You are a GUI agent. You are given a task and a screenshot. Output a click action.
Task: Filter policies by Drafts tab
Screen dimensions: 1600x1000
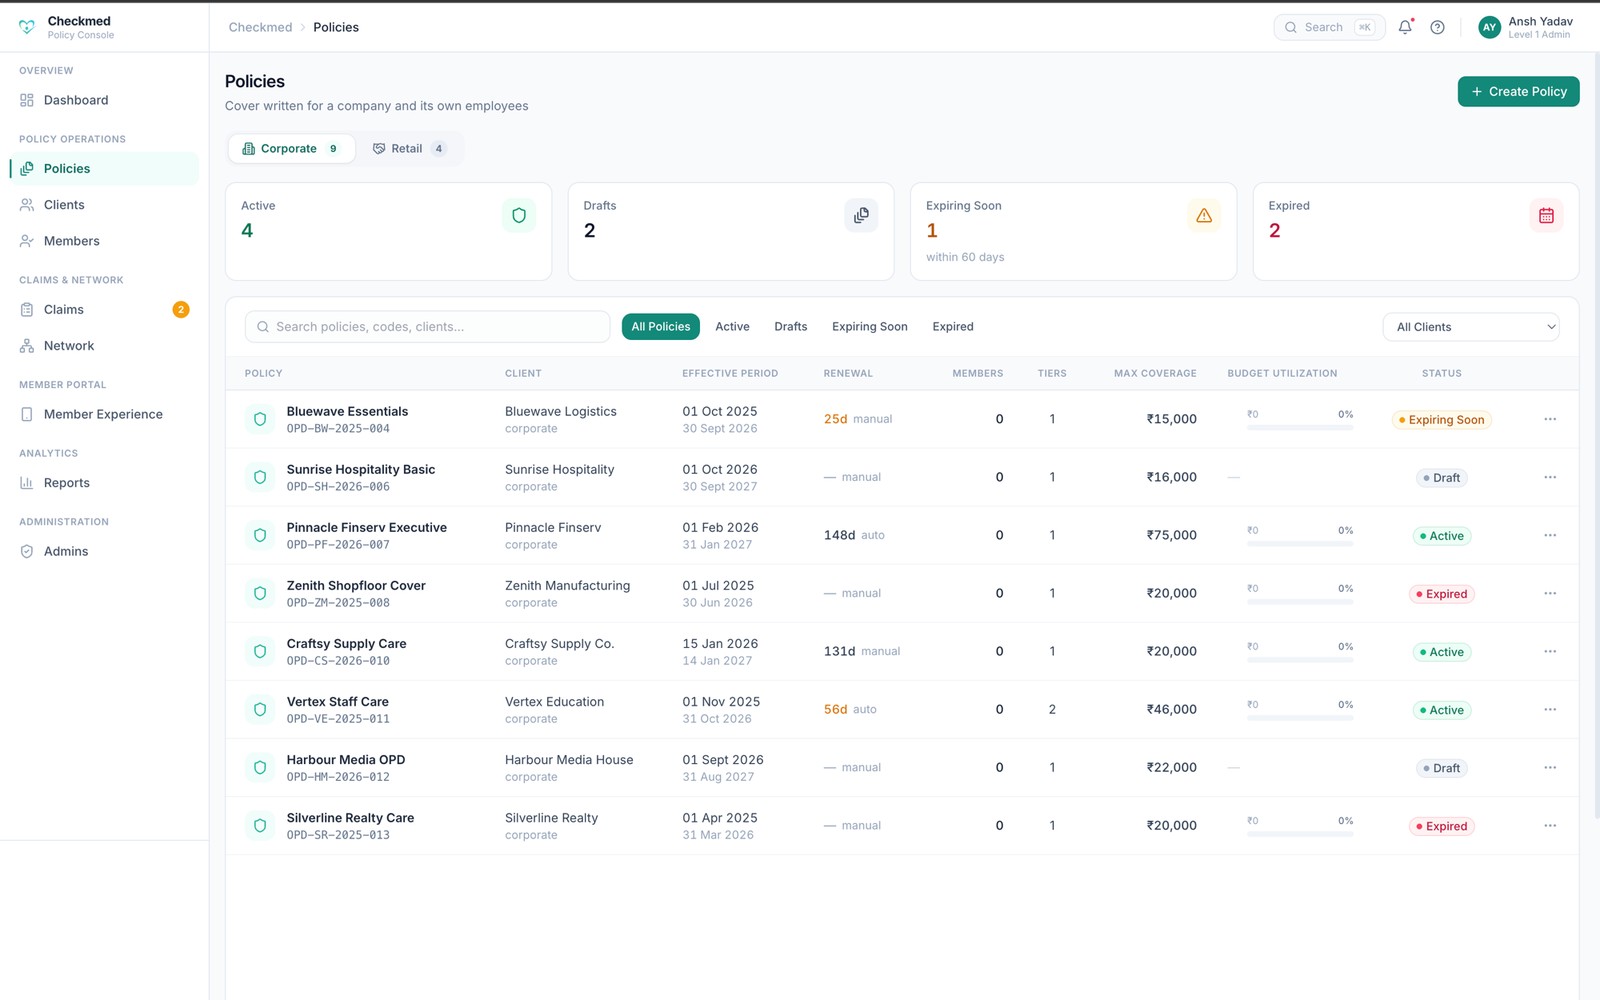(791, 327)
